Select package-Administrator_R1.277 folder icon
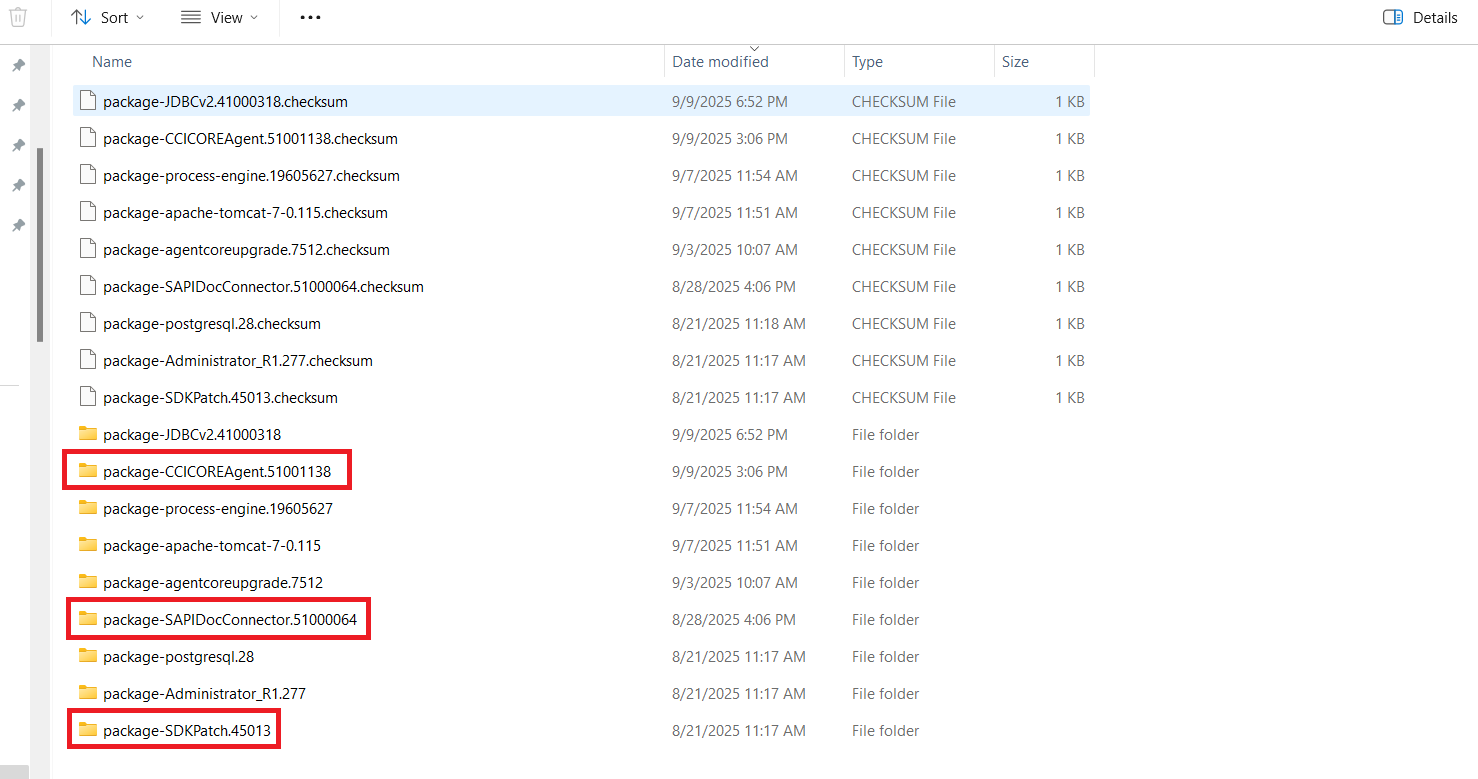This screenshot has height=779, width=1478. point(88,693)
